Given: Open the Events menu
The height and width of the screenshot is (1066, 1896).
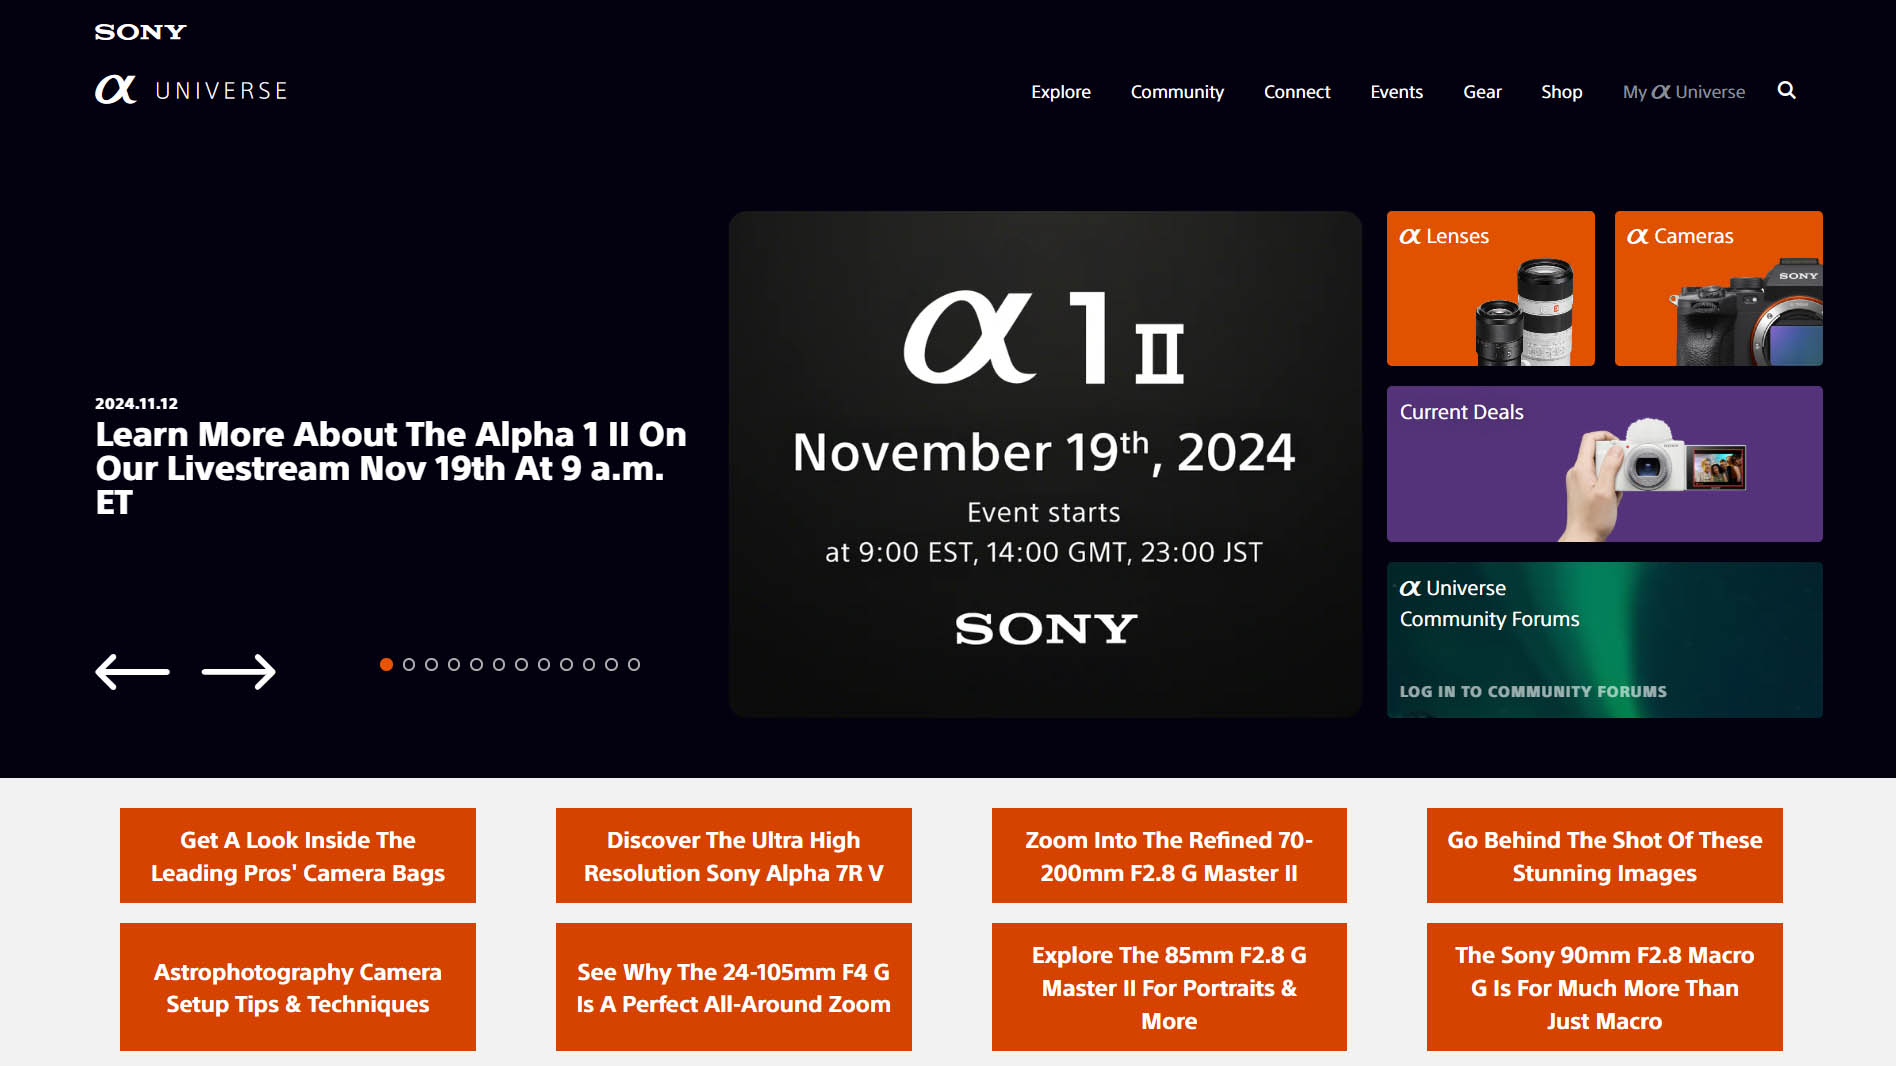Looking at the screenshot, I should (x=1396, y=92).
